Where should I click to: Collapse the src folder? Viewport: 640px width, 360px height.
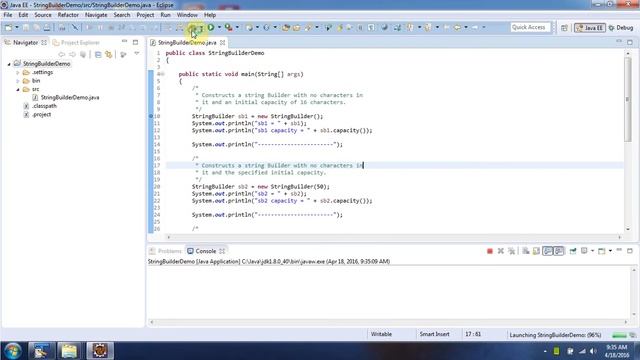click(18, 89)
